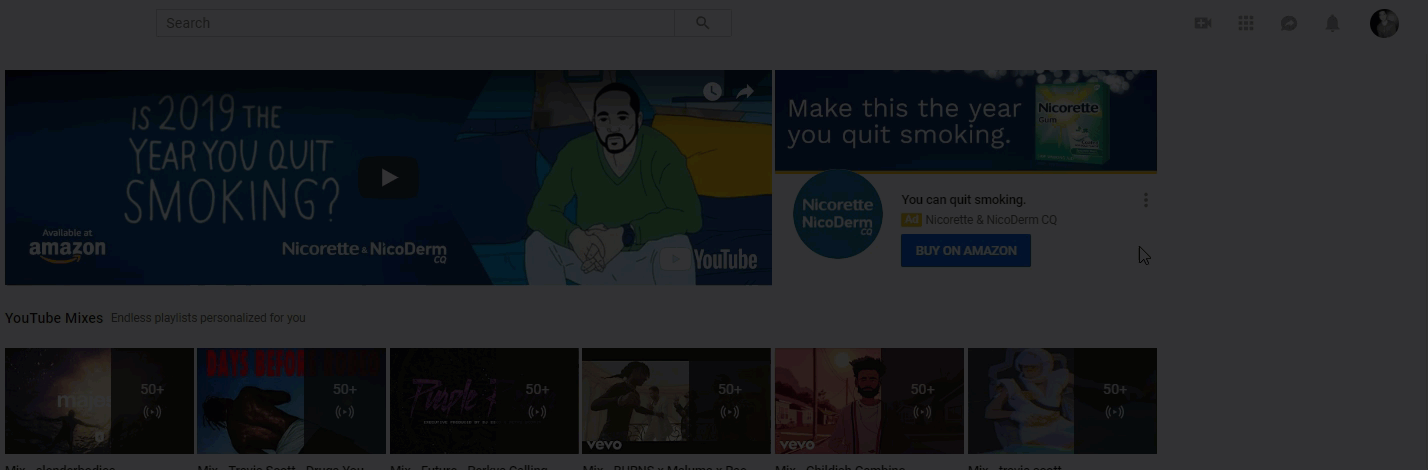Viewport: 1428px width, 470px height.
Task: Click the YouTube Mixes heading
Action: point(54,318)
